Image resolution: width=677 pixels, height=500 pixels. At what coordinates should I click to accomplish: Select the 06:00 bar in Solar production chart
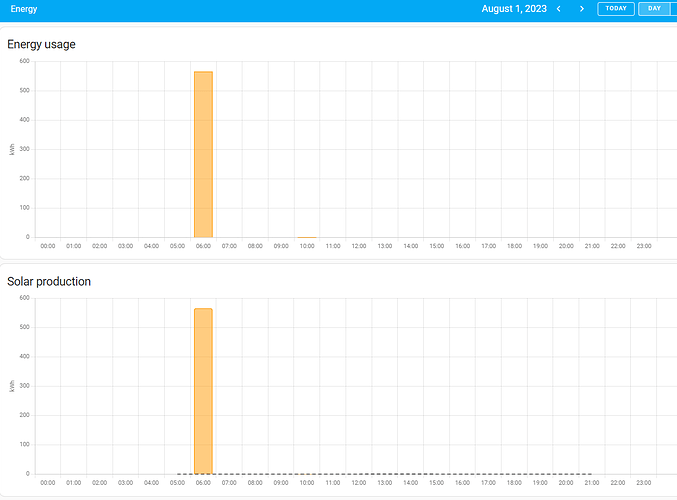click(203, 391)
